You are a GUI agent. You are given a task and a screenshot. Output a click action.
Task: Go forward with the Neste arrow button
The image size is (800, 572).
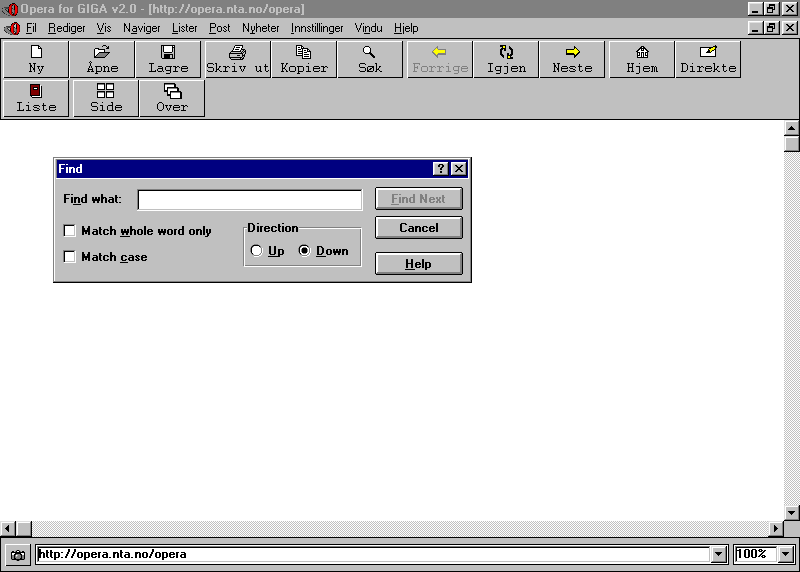[572, 60]
